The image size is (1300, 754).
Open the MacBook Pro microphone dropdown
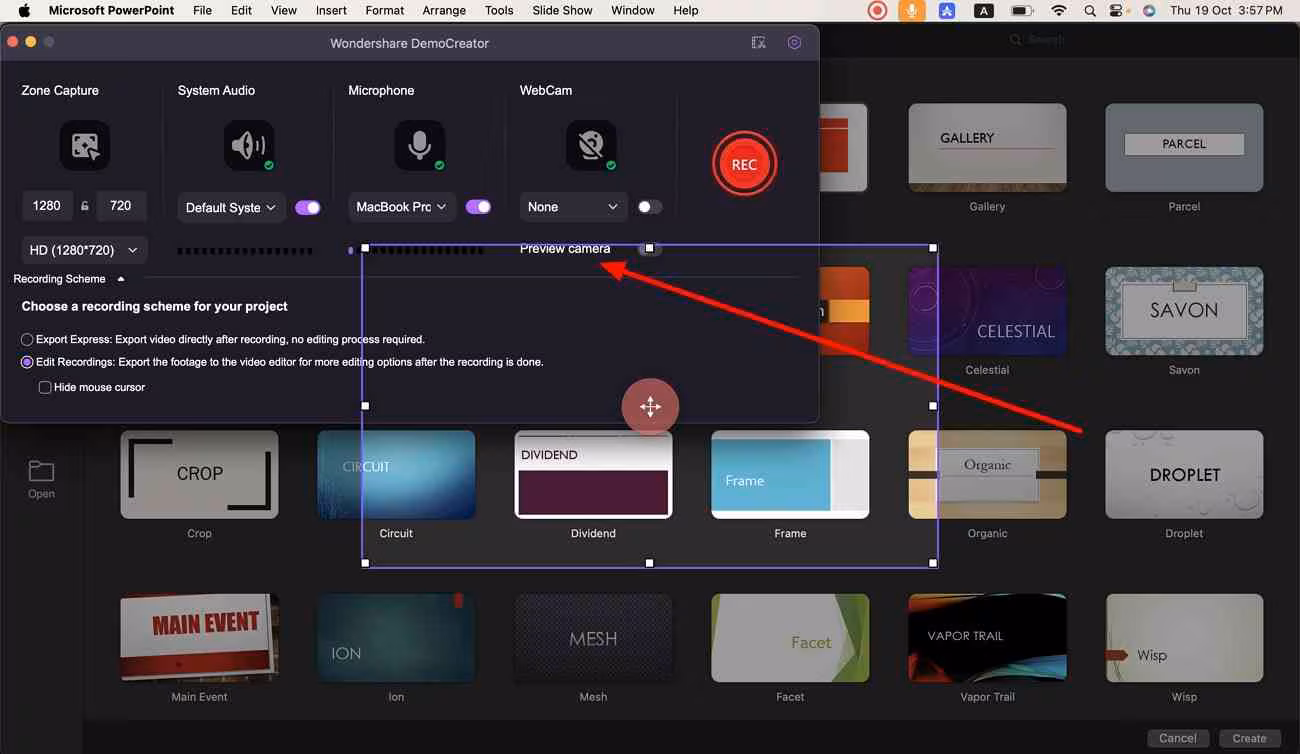tap(402, 207)
